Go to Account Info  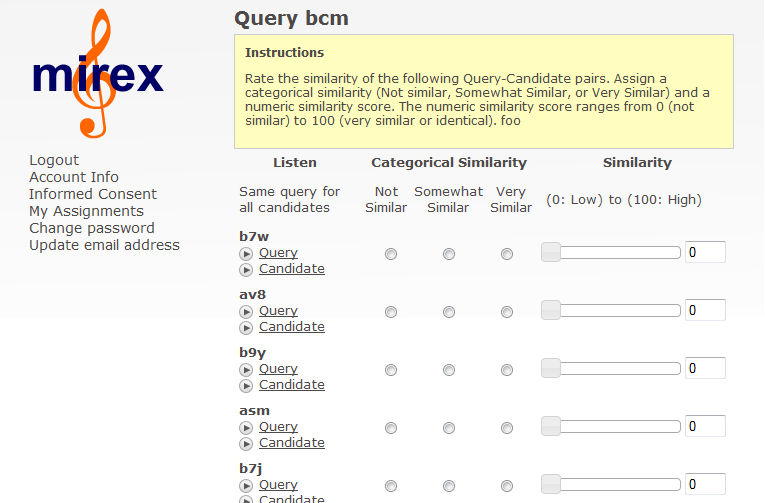(x=74, y=177)
